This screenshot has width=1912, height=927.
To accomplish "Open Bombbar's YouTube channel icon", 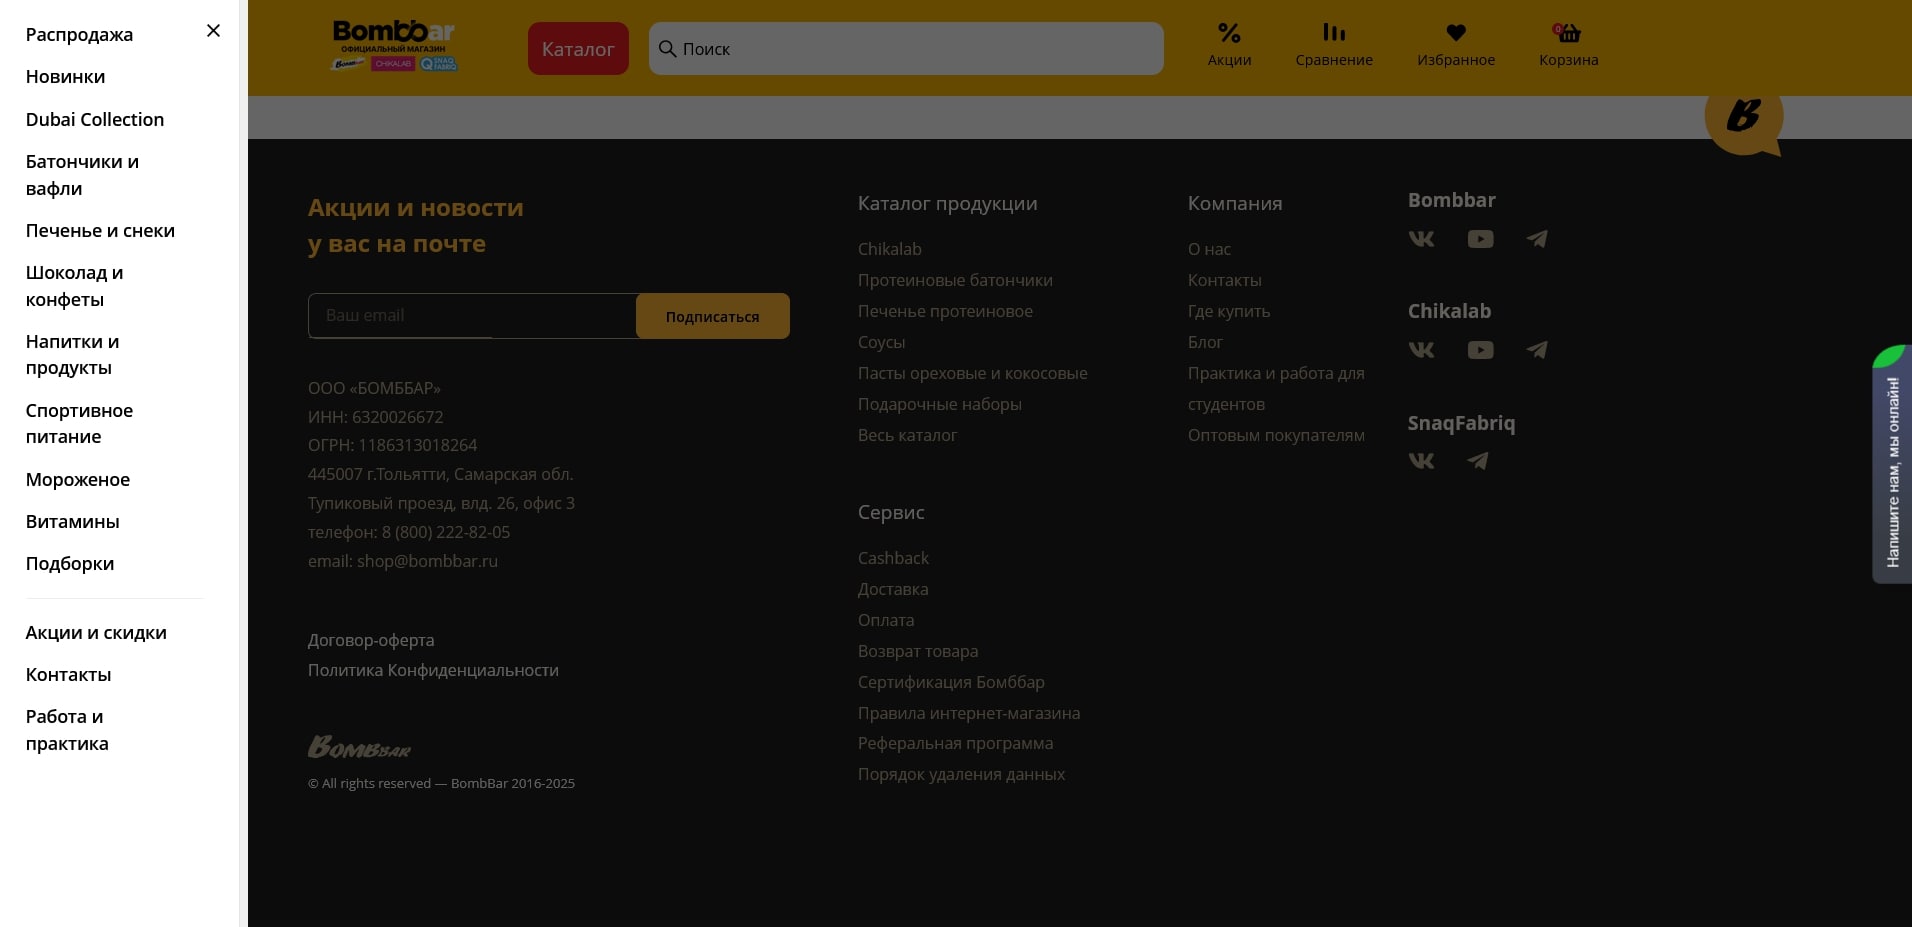I will (x=1480, y=239).
